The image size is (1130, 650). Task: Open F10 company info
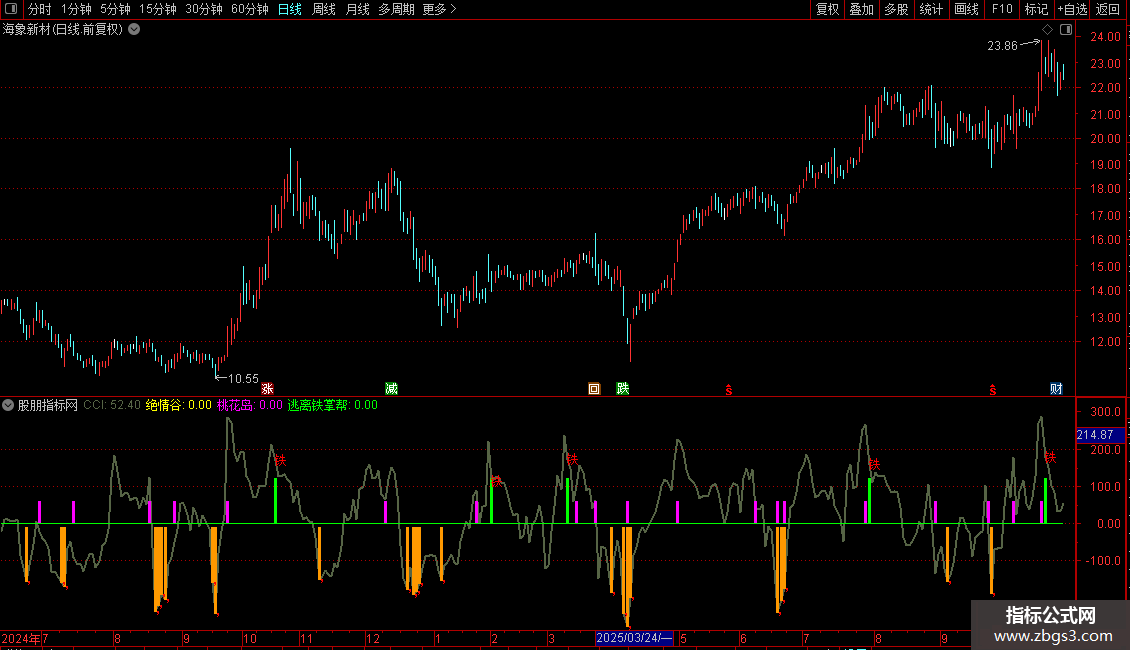tap(1002, 9)
